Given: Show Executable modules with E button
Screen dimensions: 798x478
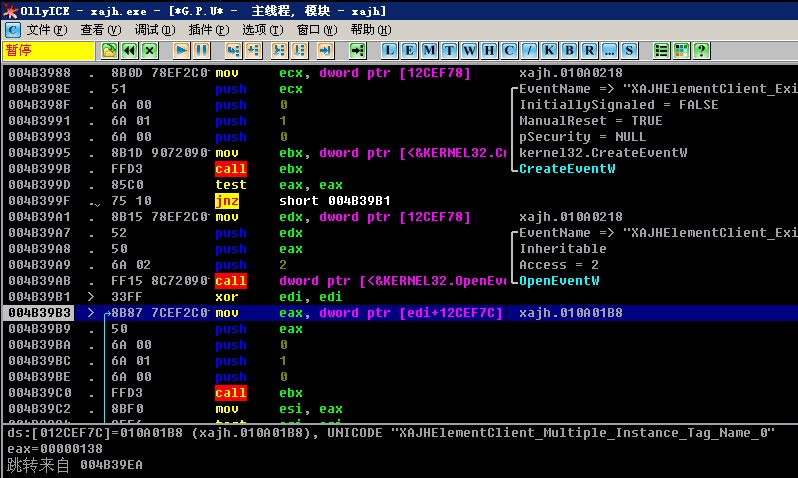Looking at the screenshot, I should pyautogui.click(x=410, y=50).
